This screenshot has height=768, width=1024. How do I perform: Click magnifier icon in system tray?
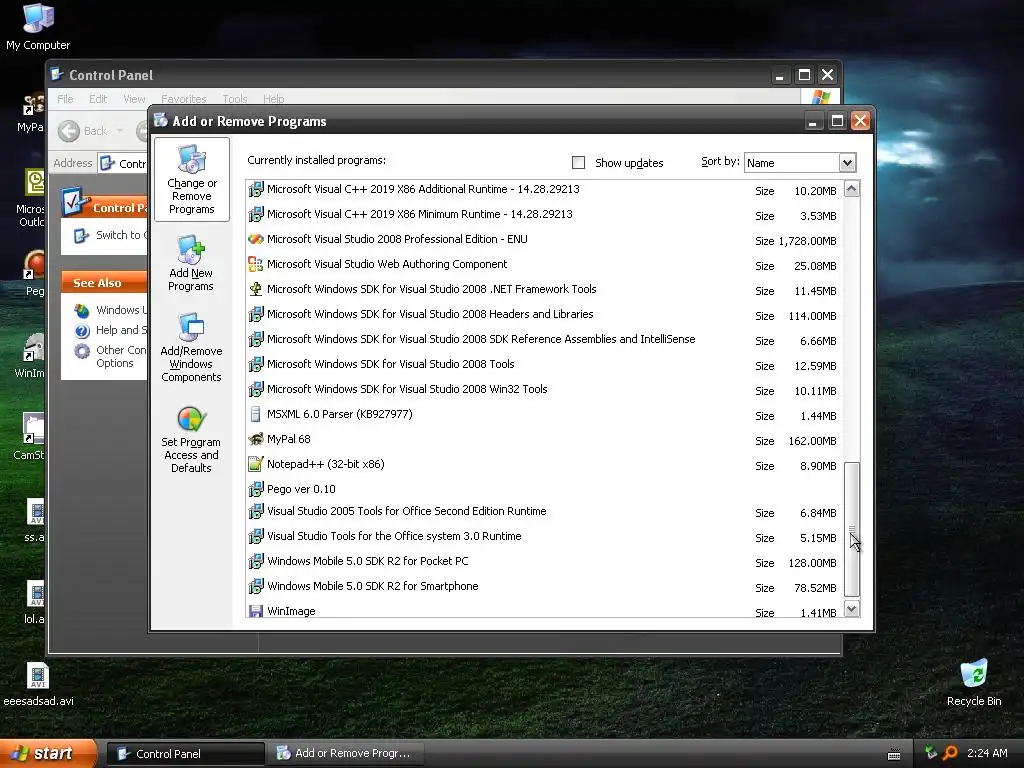click(x=950, y=753)
